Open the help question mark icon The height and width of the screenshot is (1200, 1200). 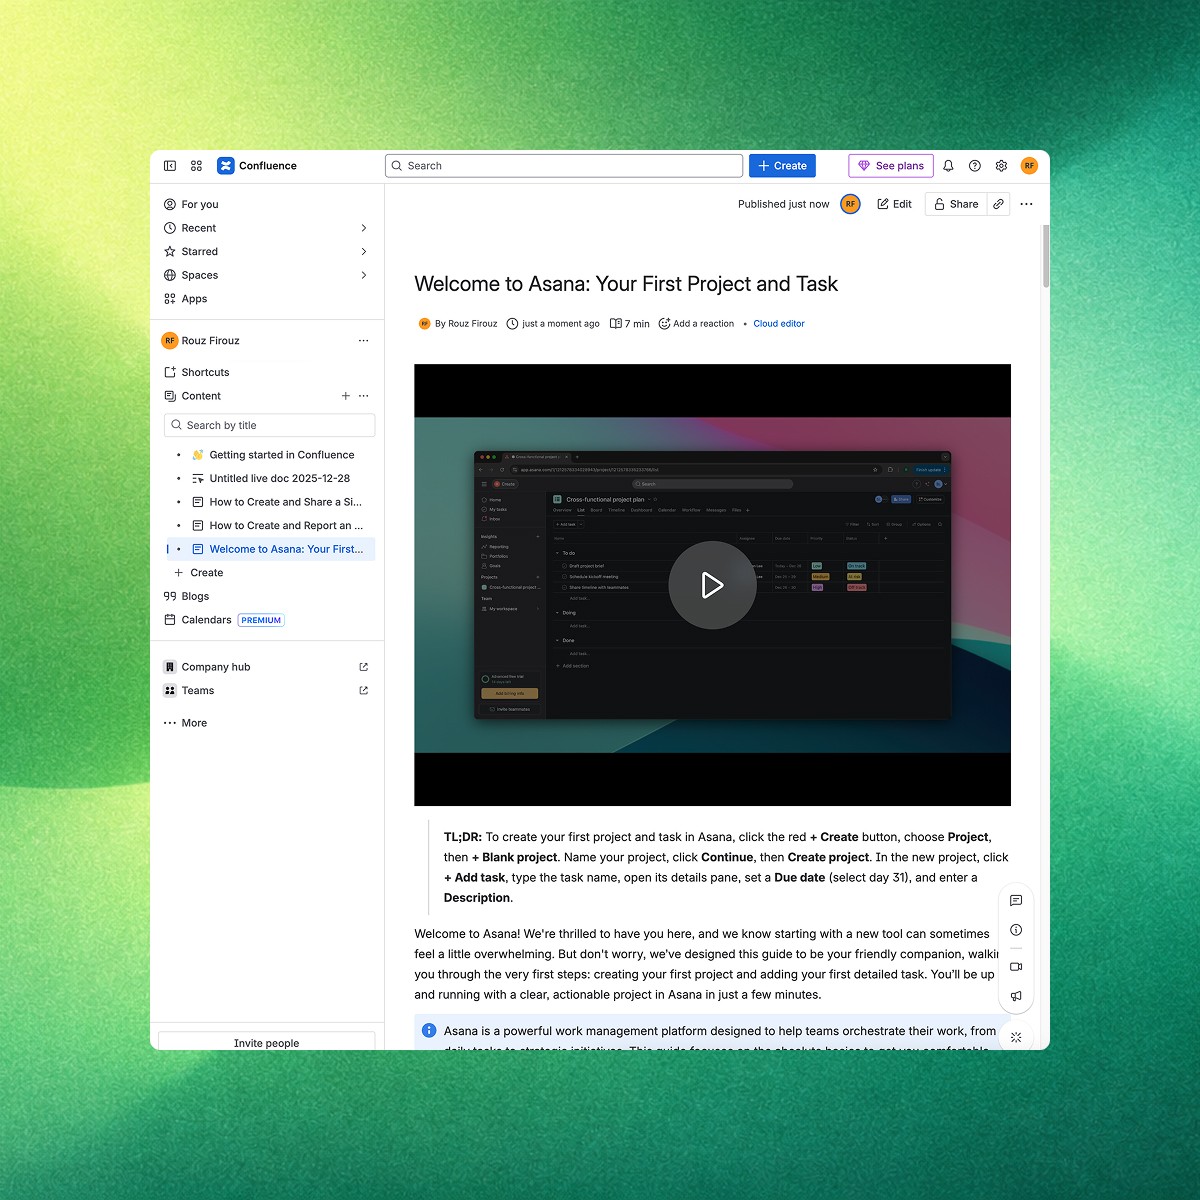[975, 166]
